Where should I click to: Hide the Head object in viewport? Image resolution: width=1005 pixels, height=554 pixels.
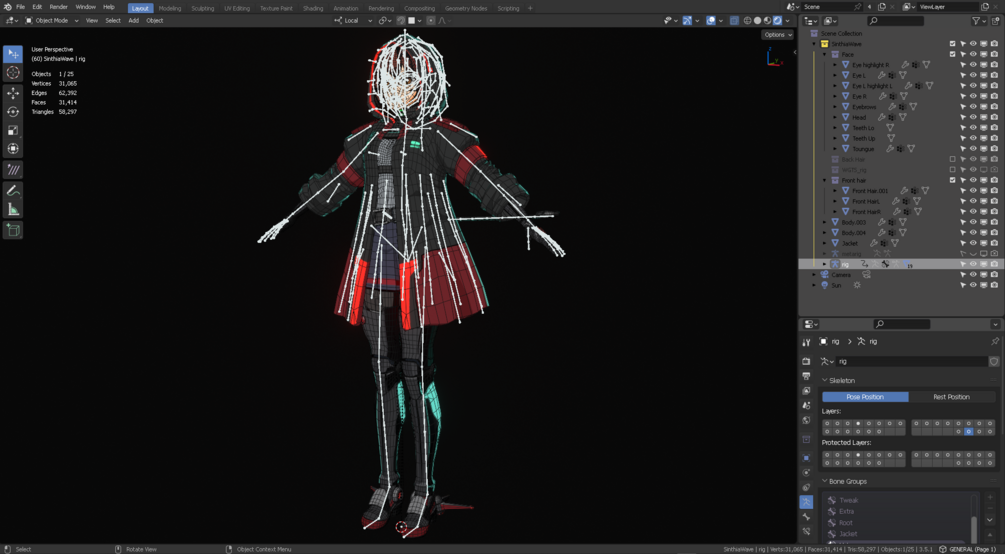[x=973, y=117]
